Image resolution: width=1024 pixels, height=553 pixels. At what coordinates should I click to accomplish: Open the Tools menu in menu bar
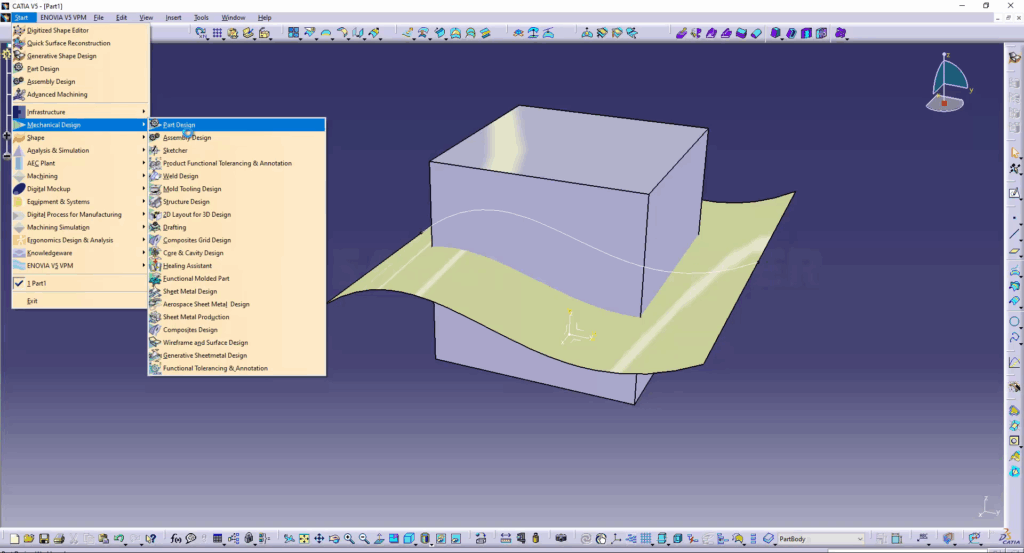click(201, 17)
